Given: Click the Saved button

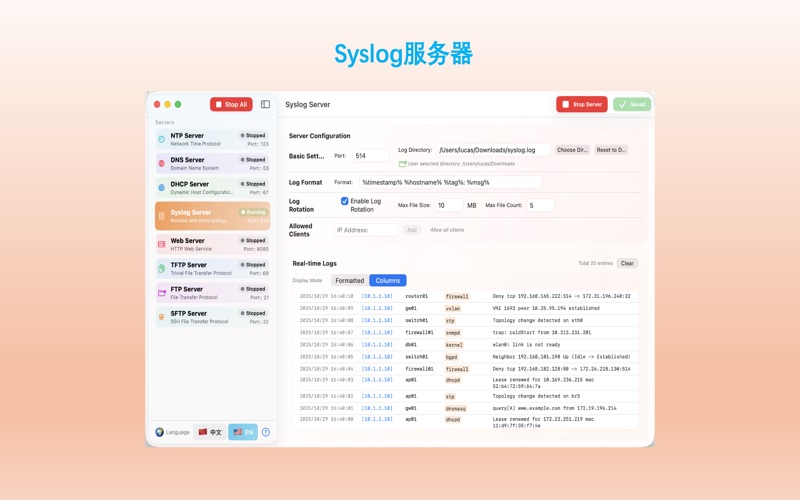Looking at the screenshot, I should (632, 104).
